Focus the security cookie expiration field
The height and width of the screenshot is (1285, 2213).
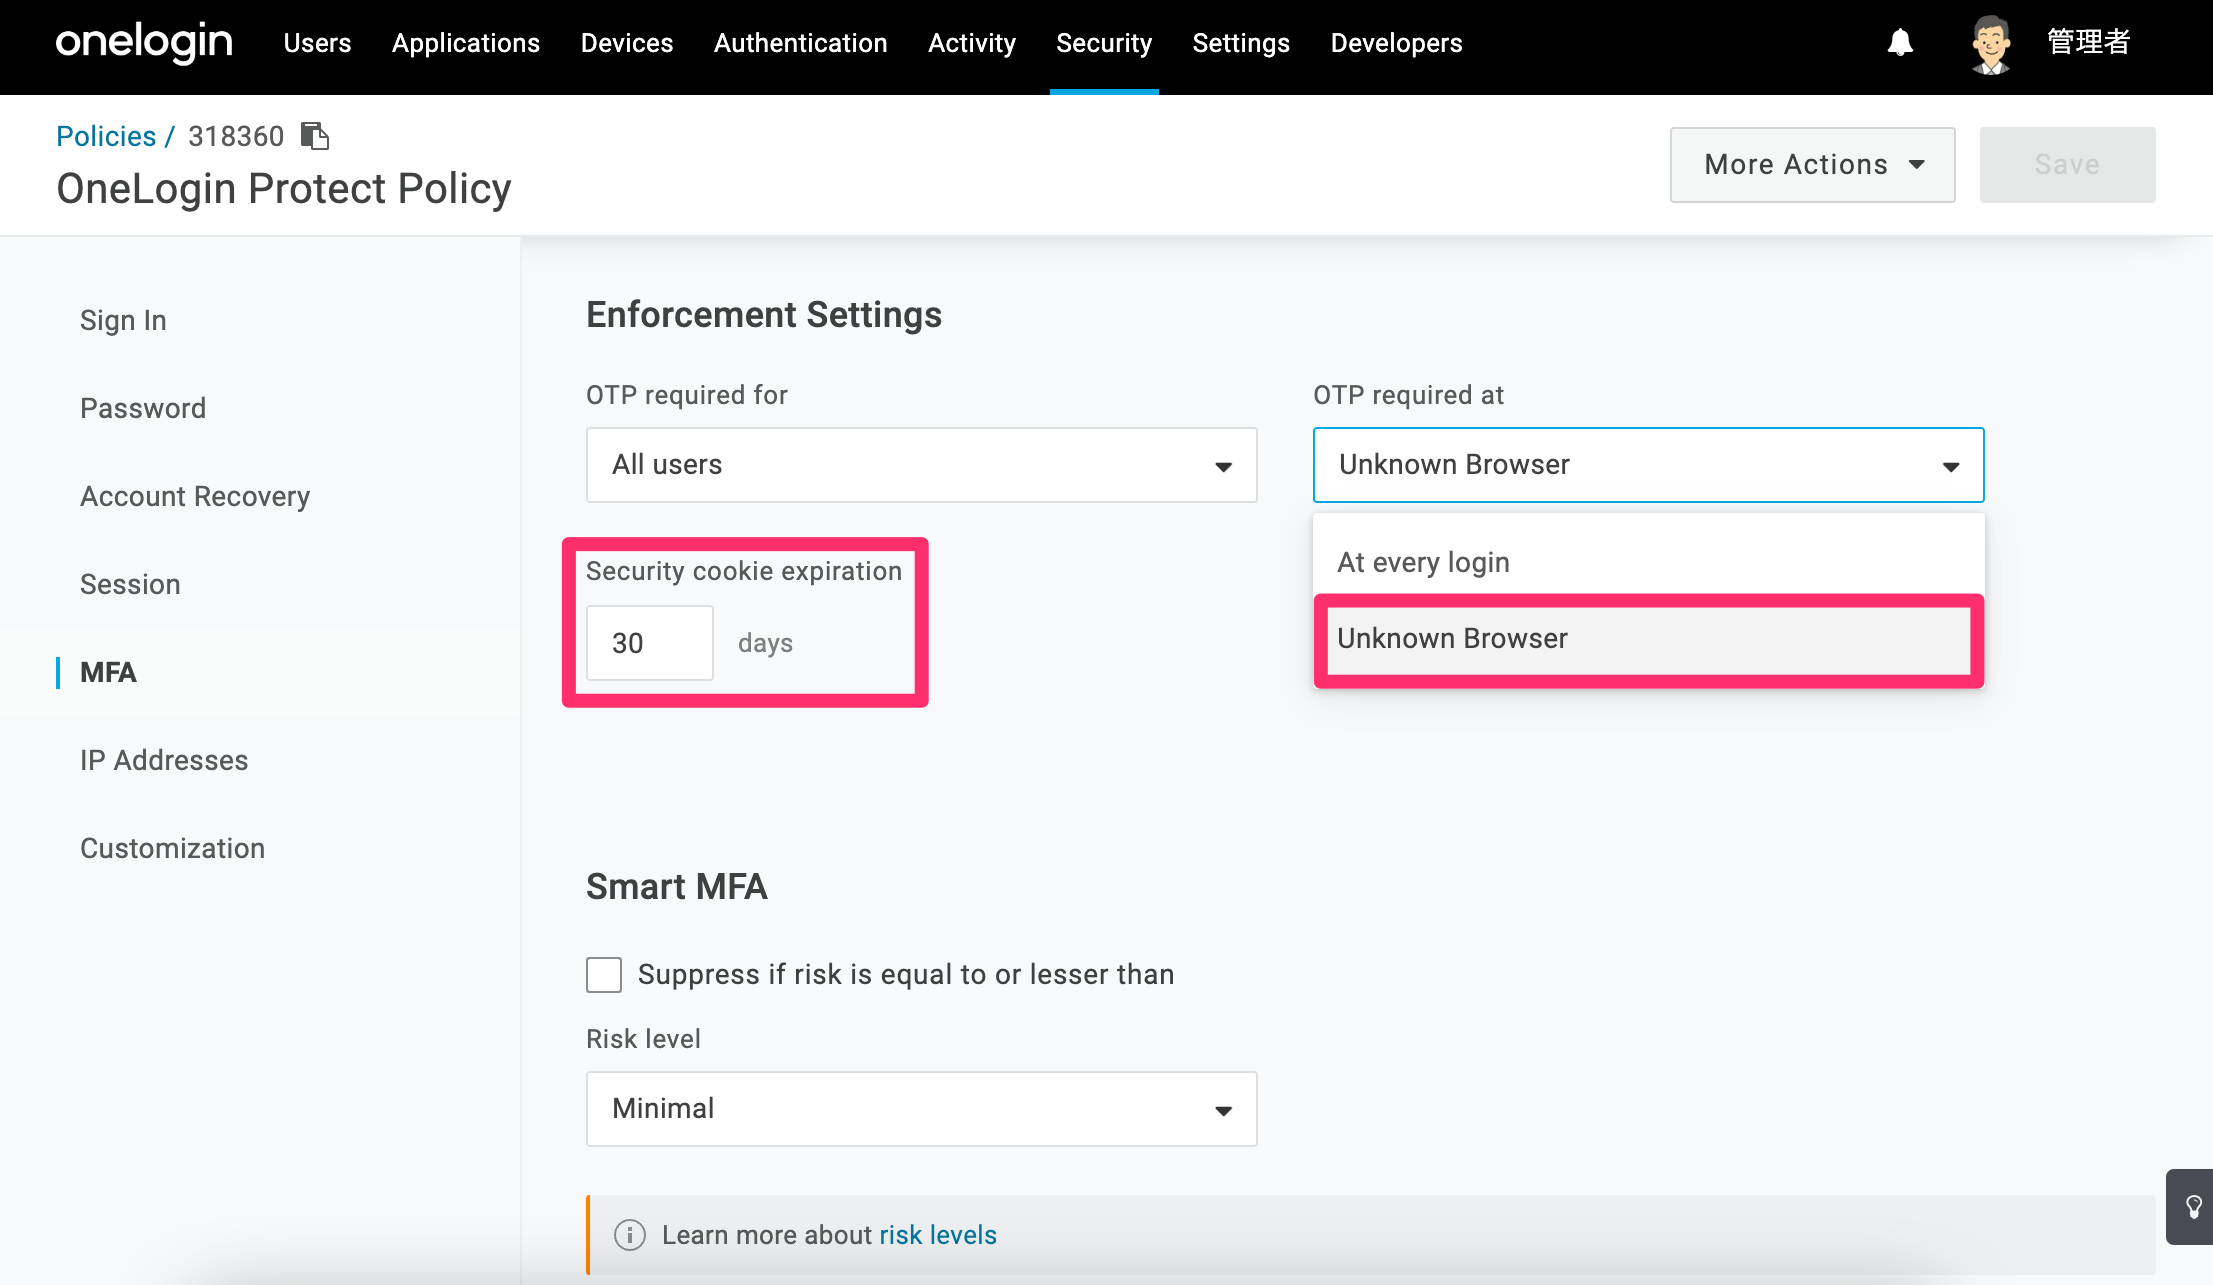coord(650,643)
